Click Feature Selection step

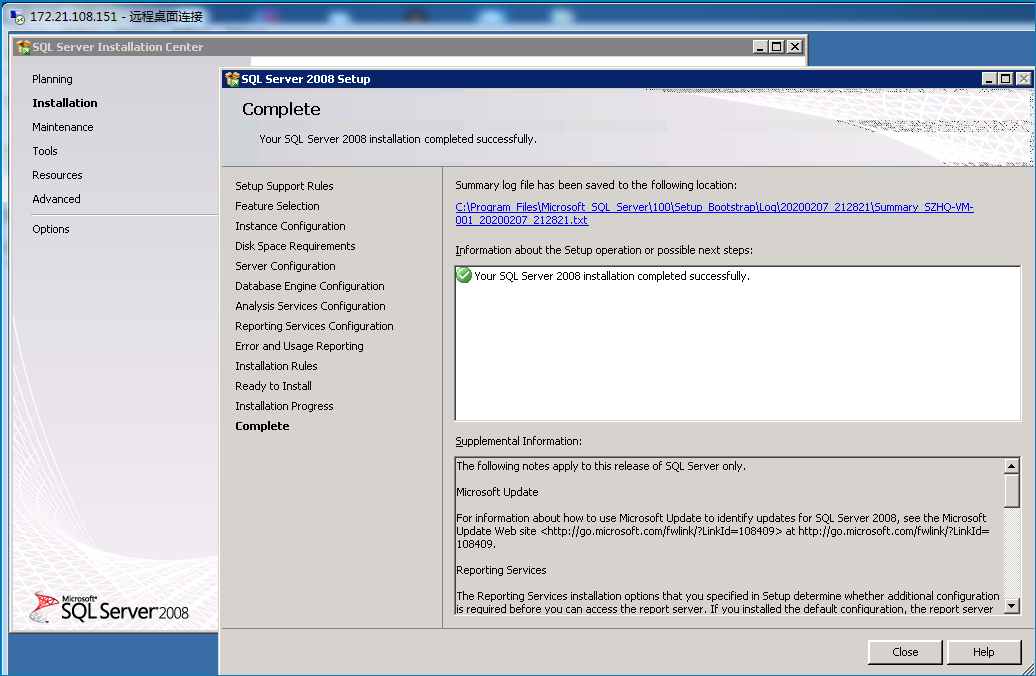point(278,206)
